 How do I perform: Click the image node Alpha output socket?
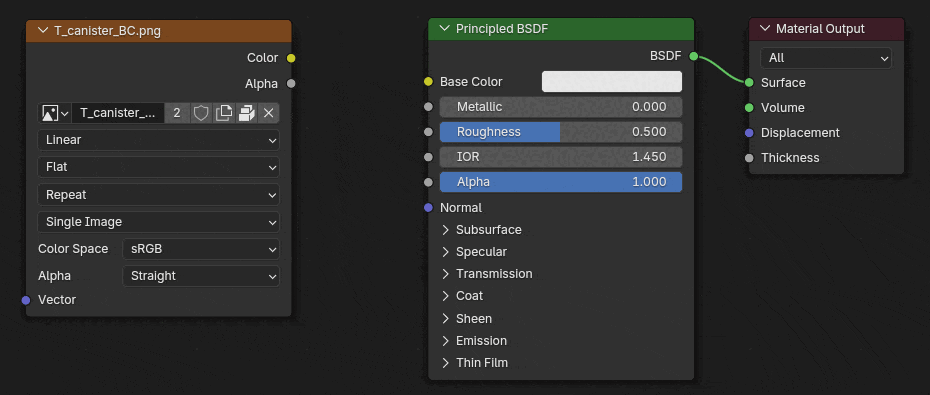pos(291,84)
